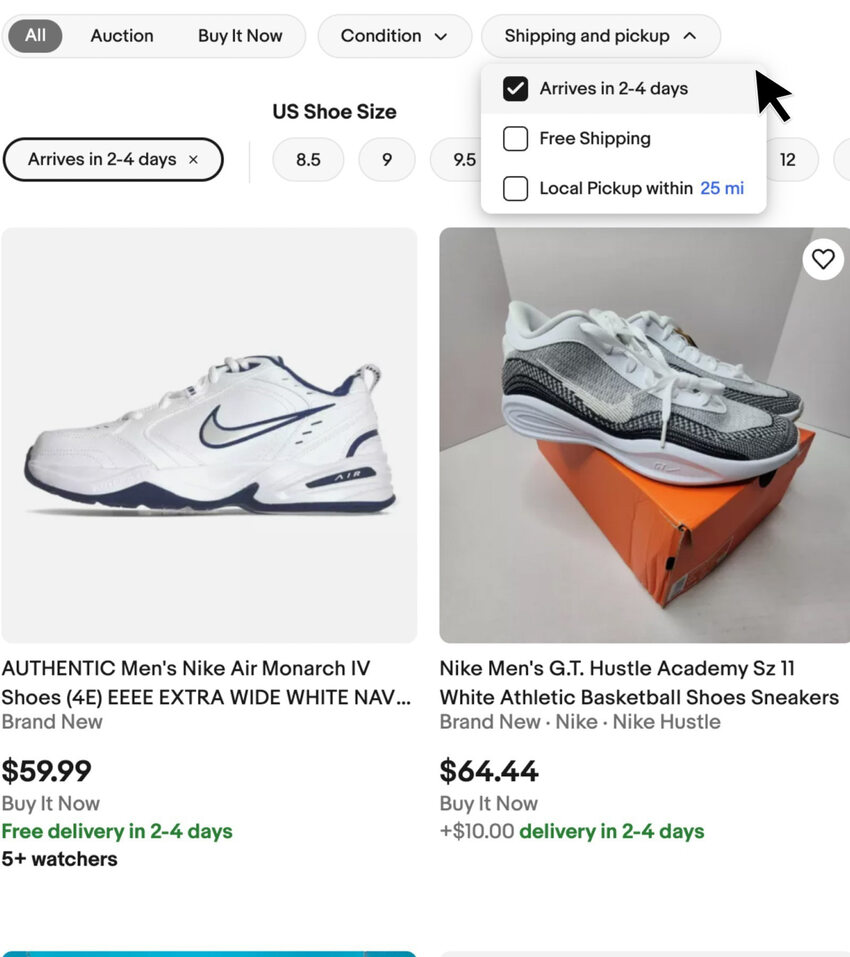View the G.T. Hustle Academy shoe image
The image size is (850, 957).
point(644,435)
